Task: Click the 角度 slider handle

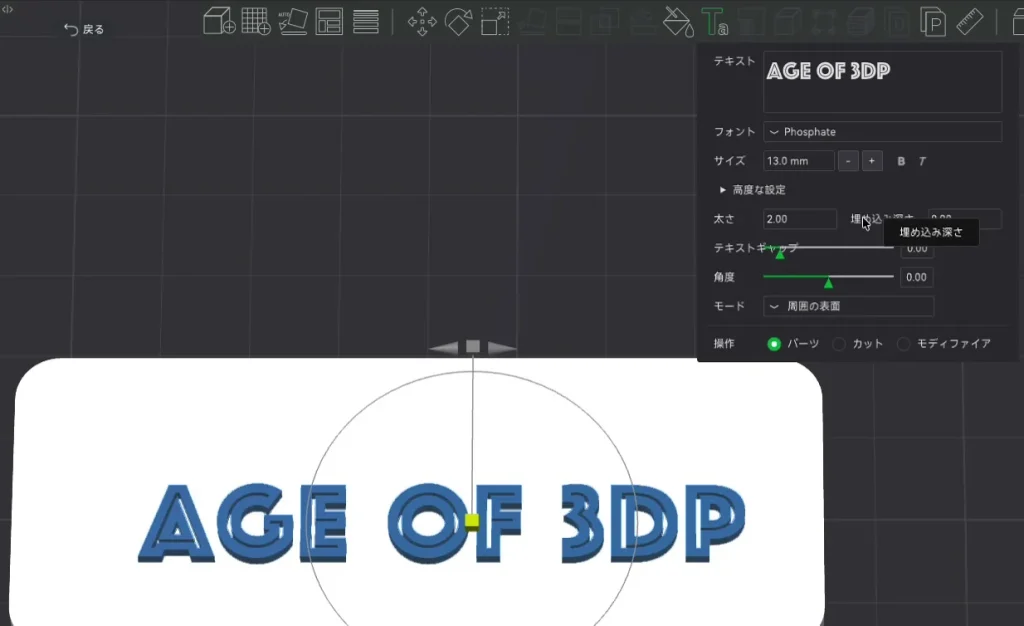Action: point(828,283)
